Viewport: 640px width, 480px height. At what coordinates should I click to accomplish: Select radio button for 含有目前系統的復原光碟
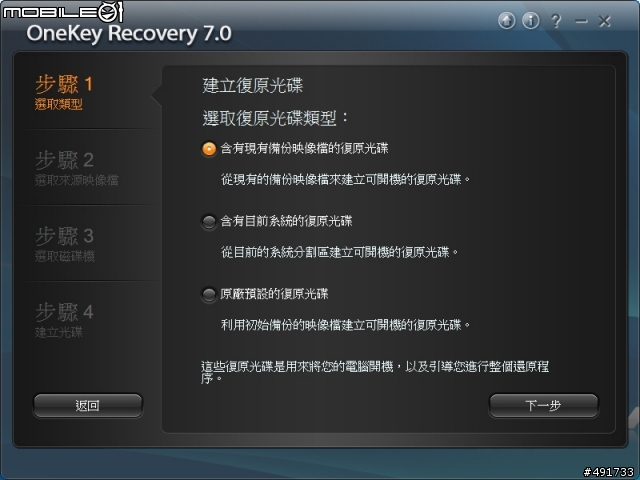point(209,222)
